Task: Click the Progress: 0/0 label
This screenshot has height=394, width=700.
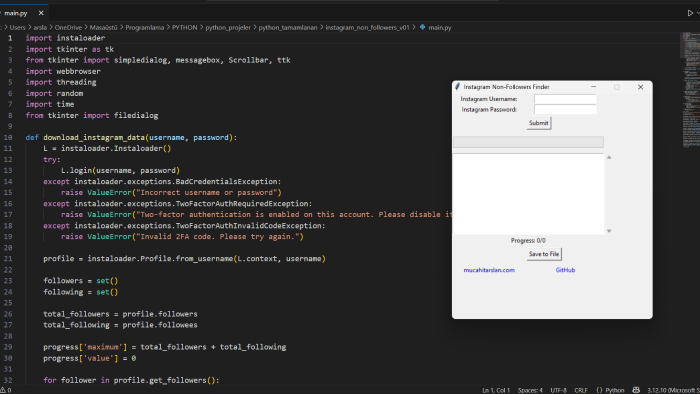Action: (528, 241)
